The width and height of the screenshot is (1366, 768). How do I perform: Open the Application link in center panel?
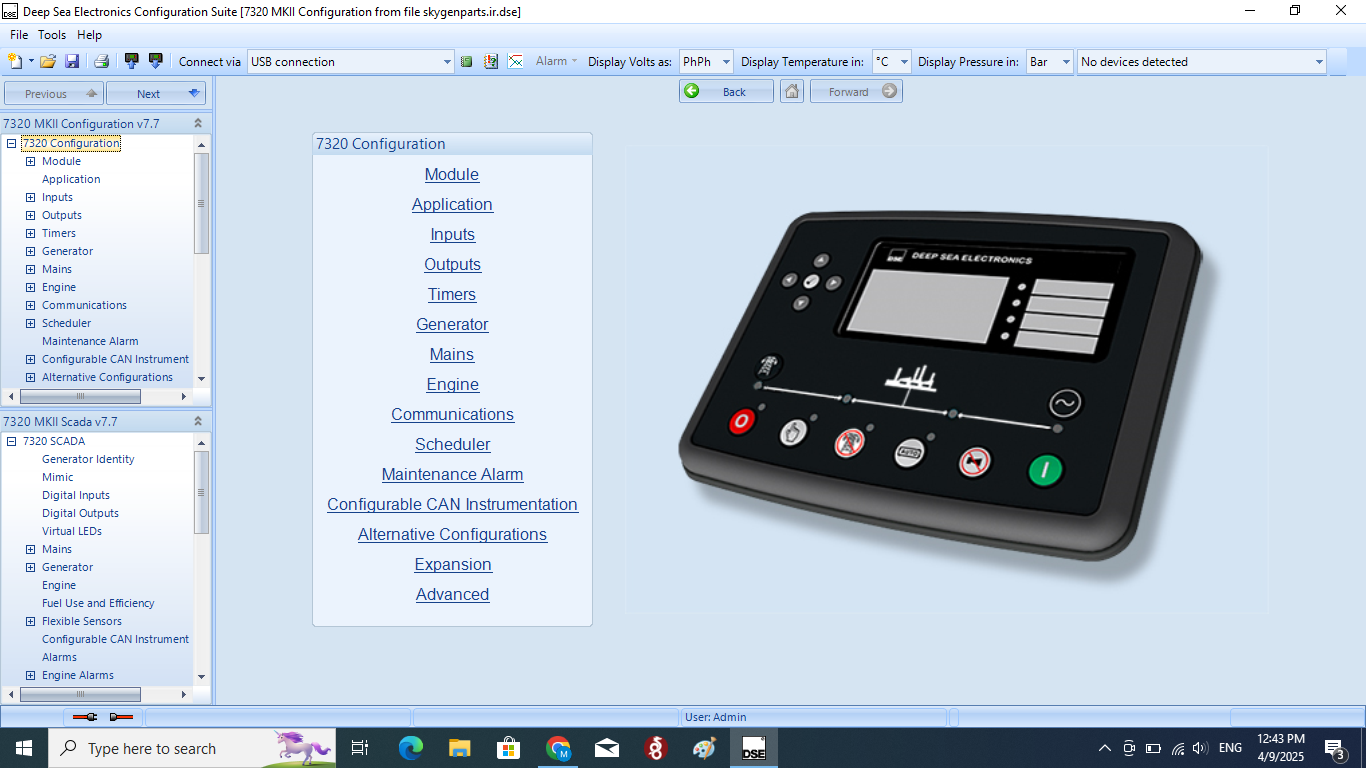click(x=452, y=204)
